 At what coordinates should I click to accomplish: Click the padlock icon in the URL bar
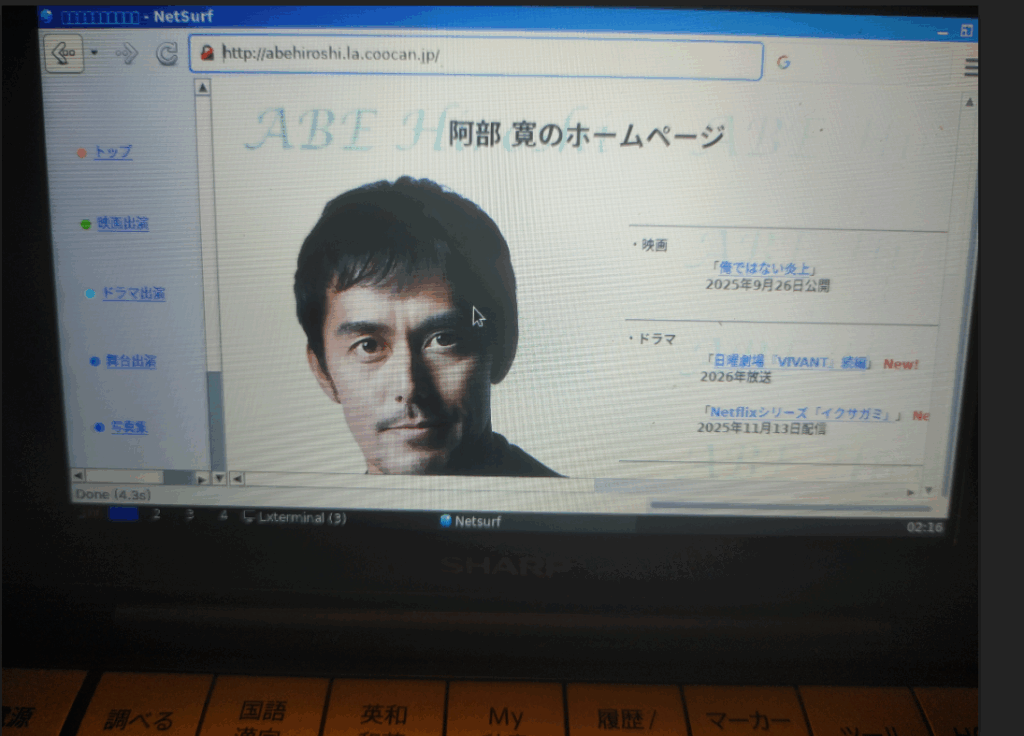tap(207, 54)
